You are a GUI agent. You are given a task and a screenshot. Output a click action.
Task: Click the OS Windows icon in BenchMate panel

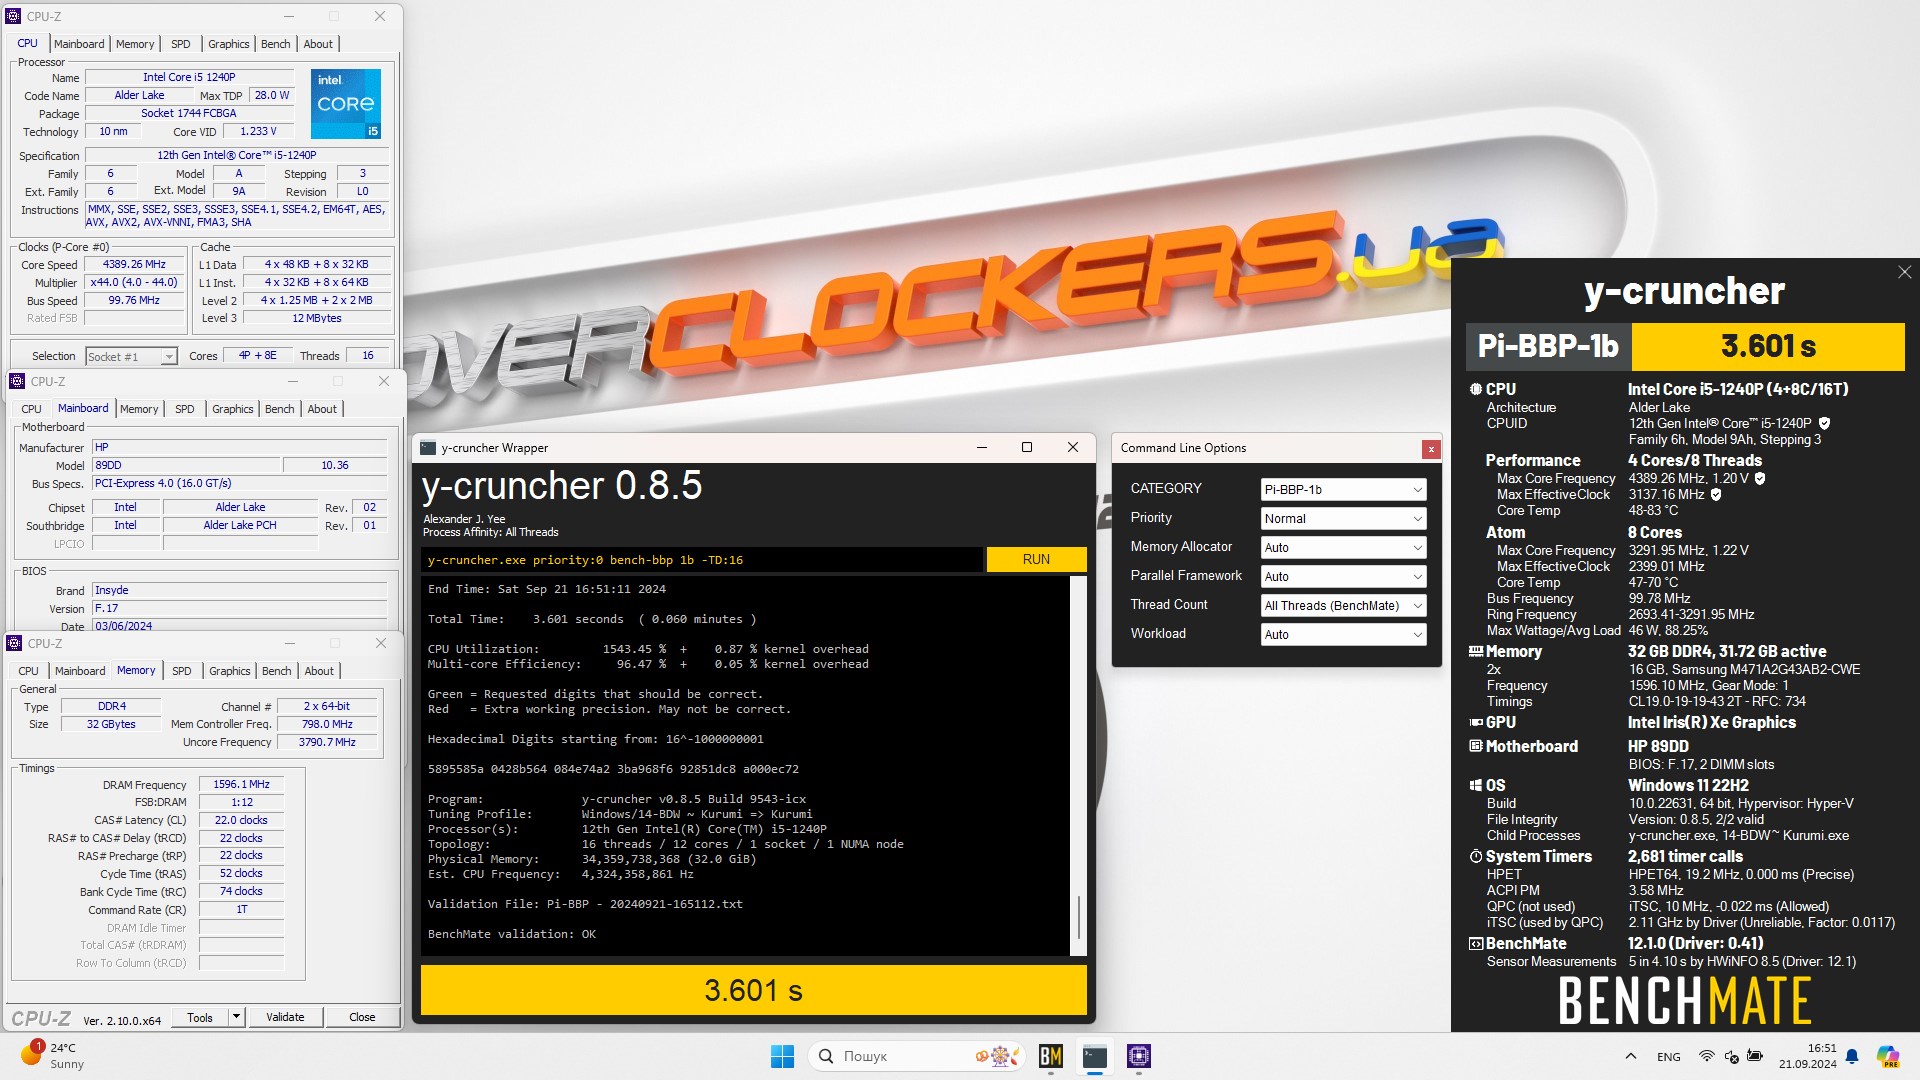[x=1476, y=785]
